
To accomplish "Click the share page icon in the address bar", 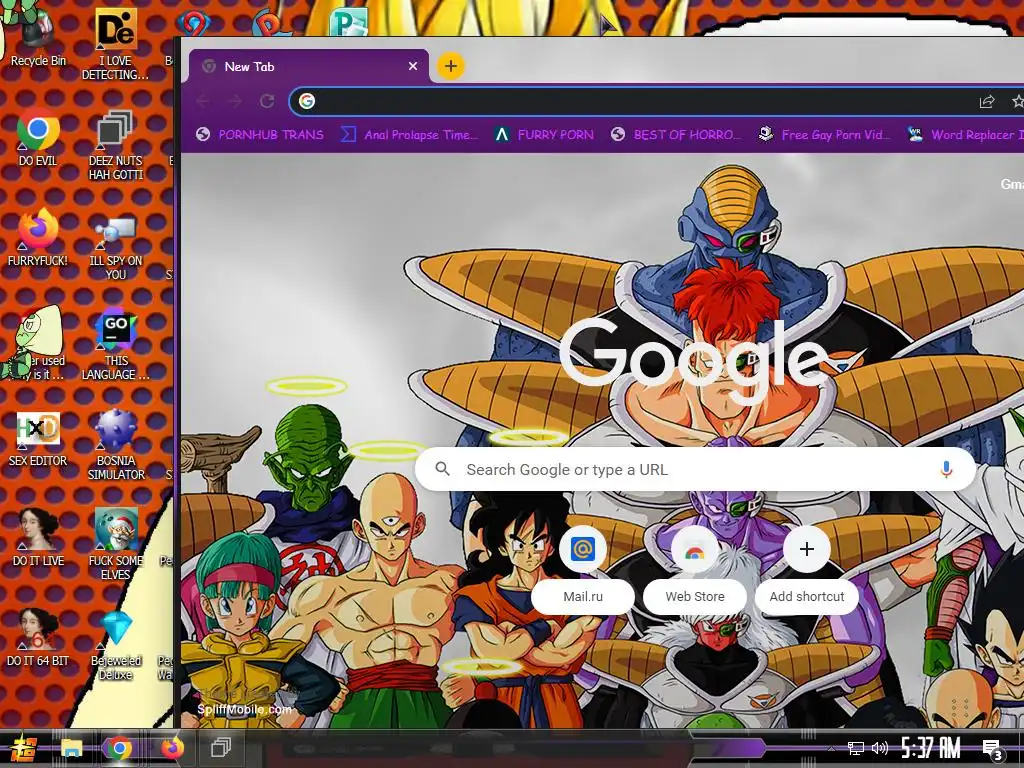I will pos(986,101).
